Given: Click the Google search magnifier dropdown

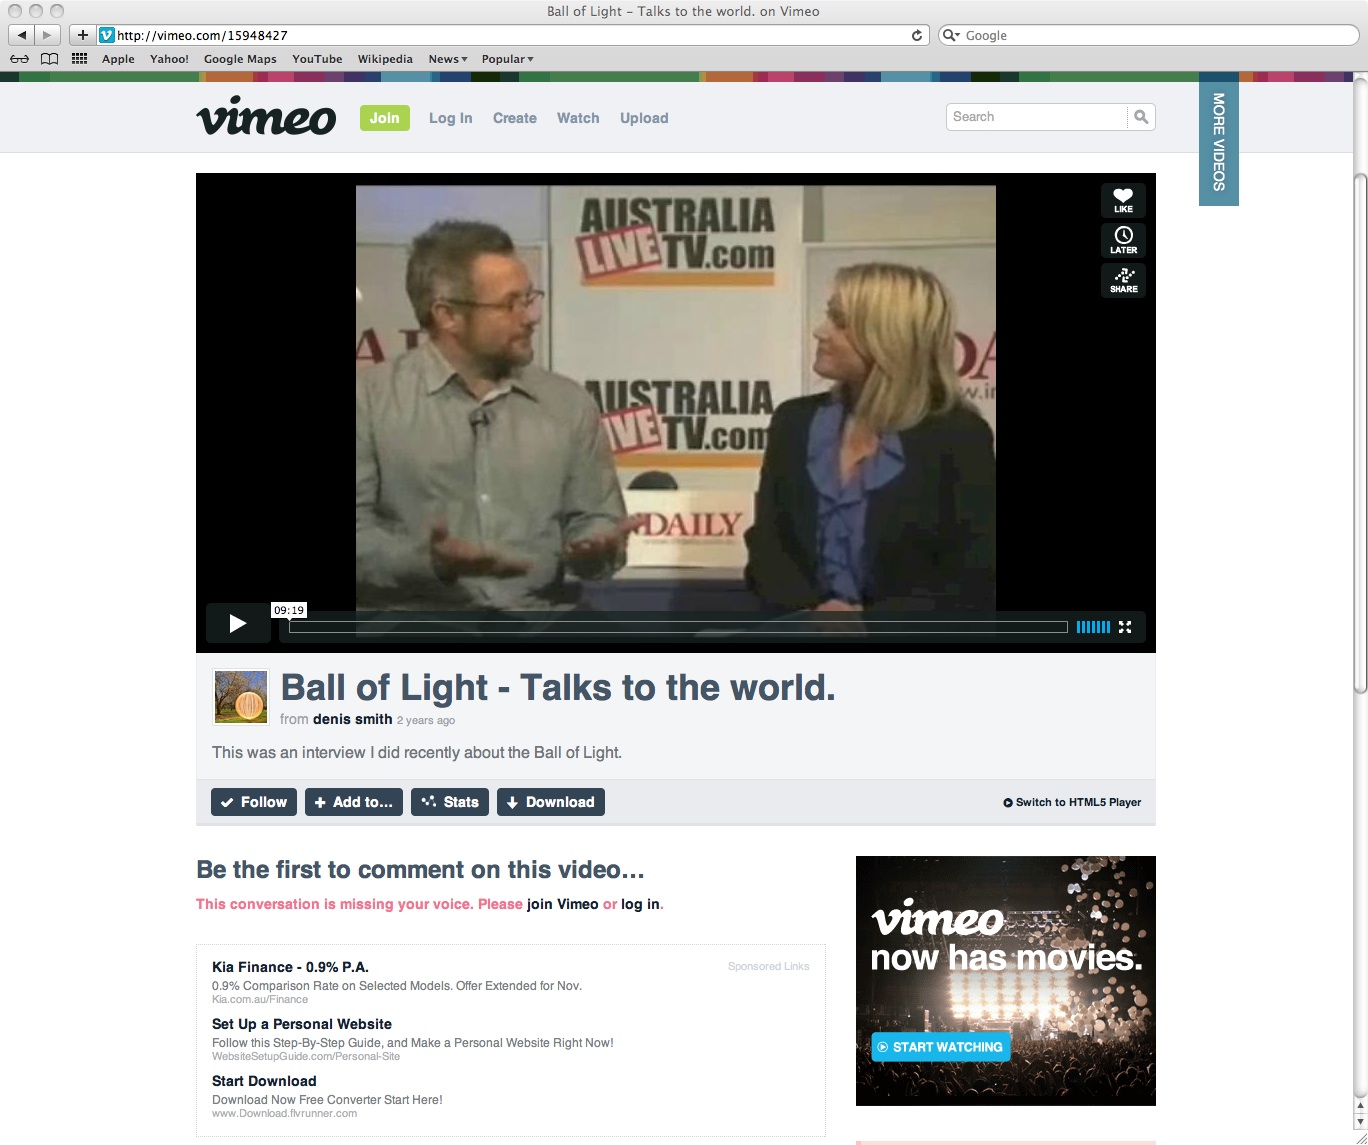Looking at the screenshot, I should [x=951, y=35].
